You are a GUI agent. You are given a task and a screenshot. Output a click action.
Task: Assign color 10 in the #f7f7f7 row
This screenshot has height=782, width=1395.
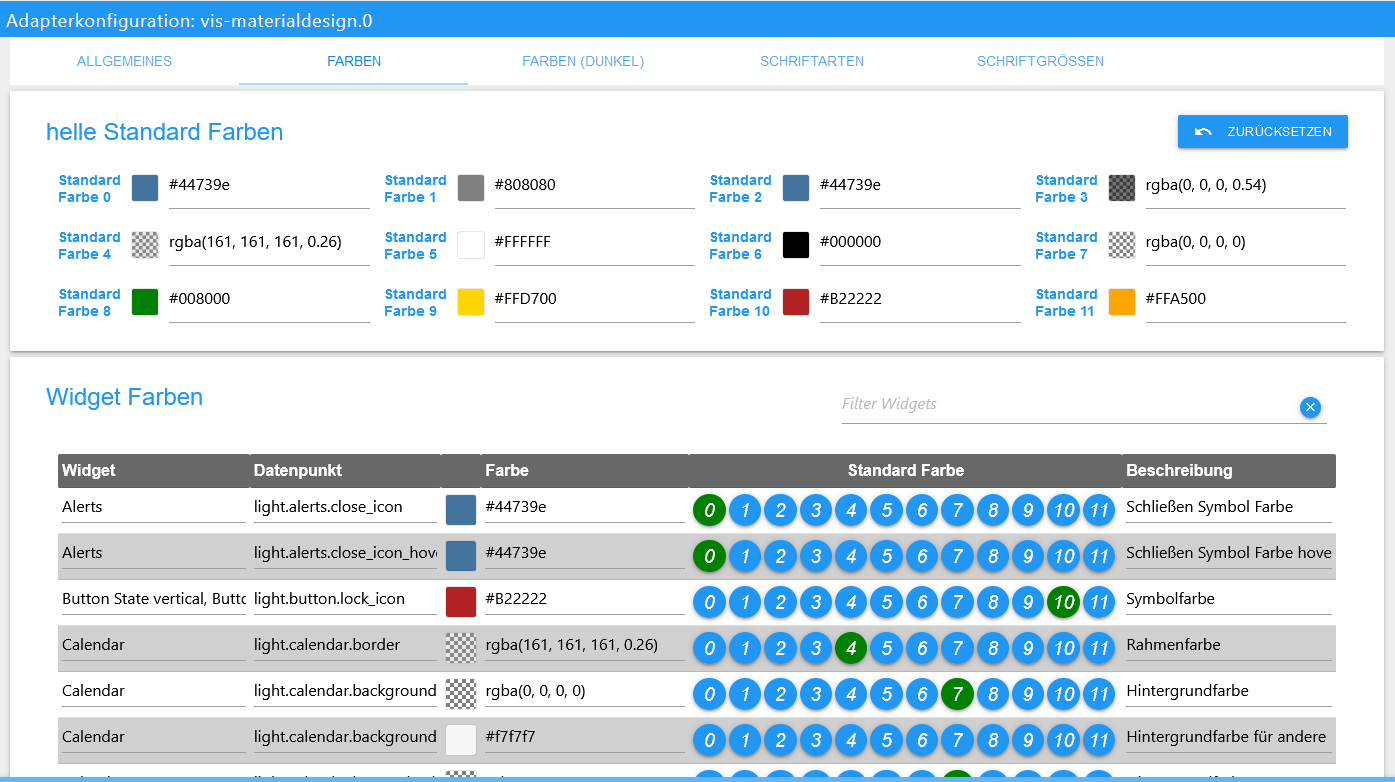(1064, 741)
